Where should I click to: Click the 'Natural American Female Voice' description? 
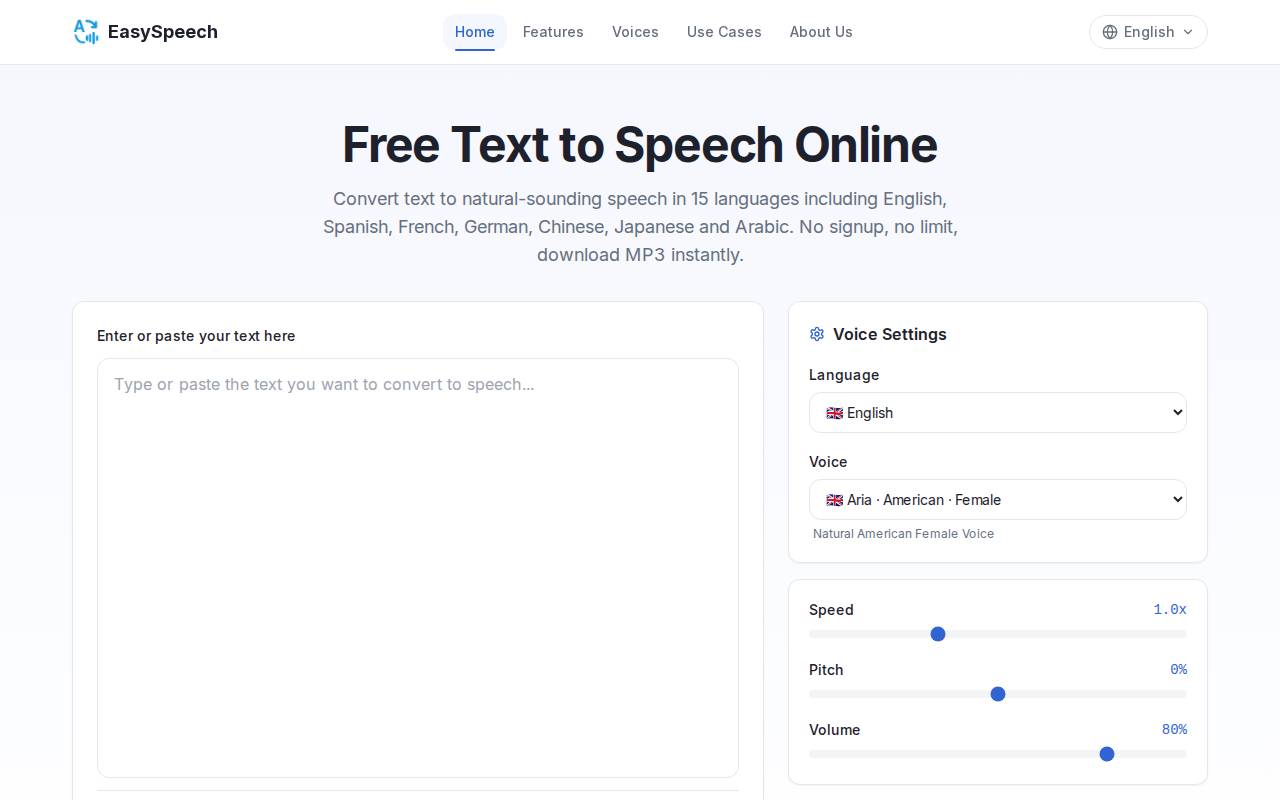[x=904, y=534]
